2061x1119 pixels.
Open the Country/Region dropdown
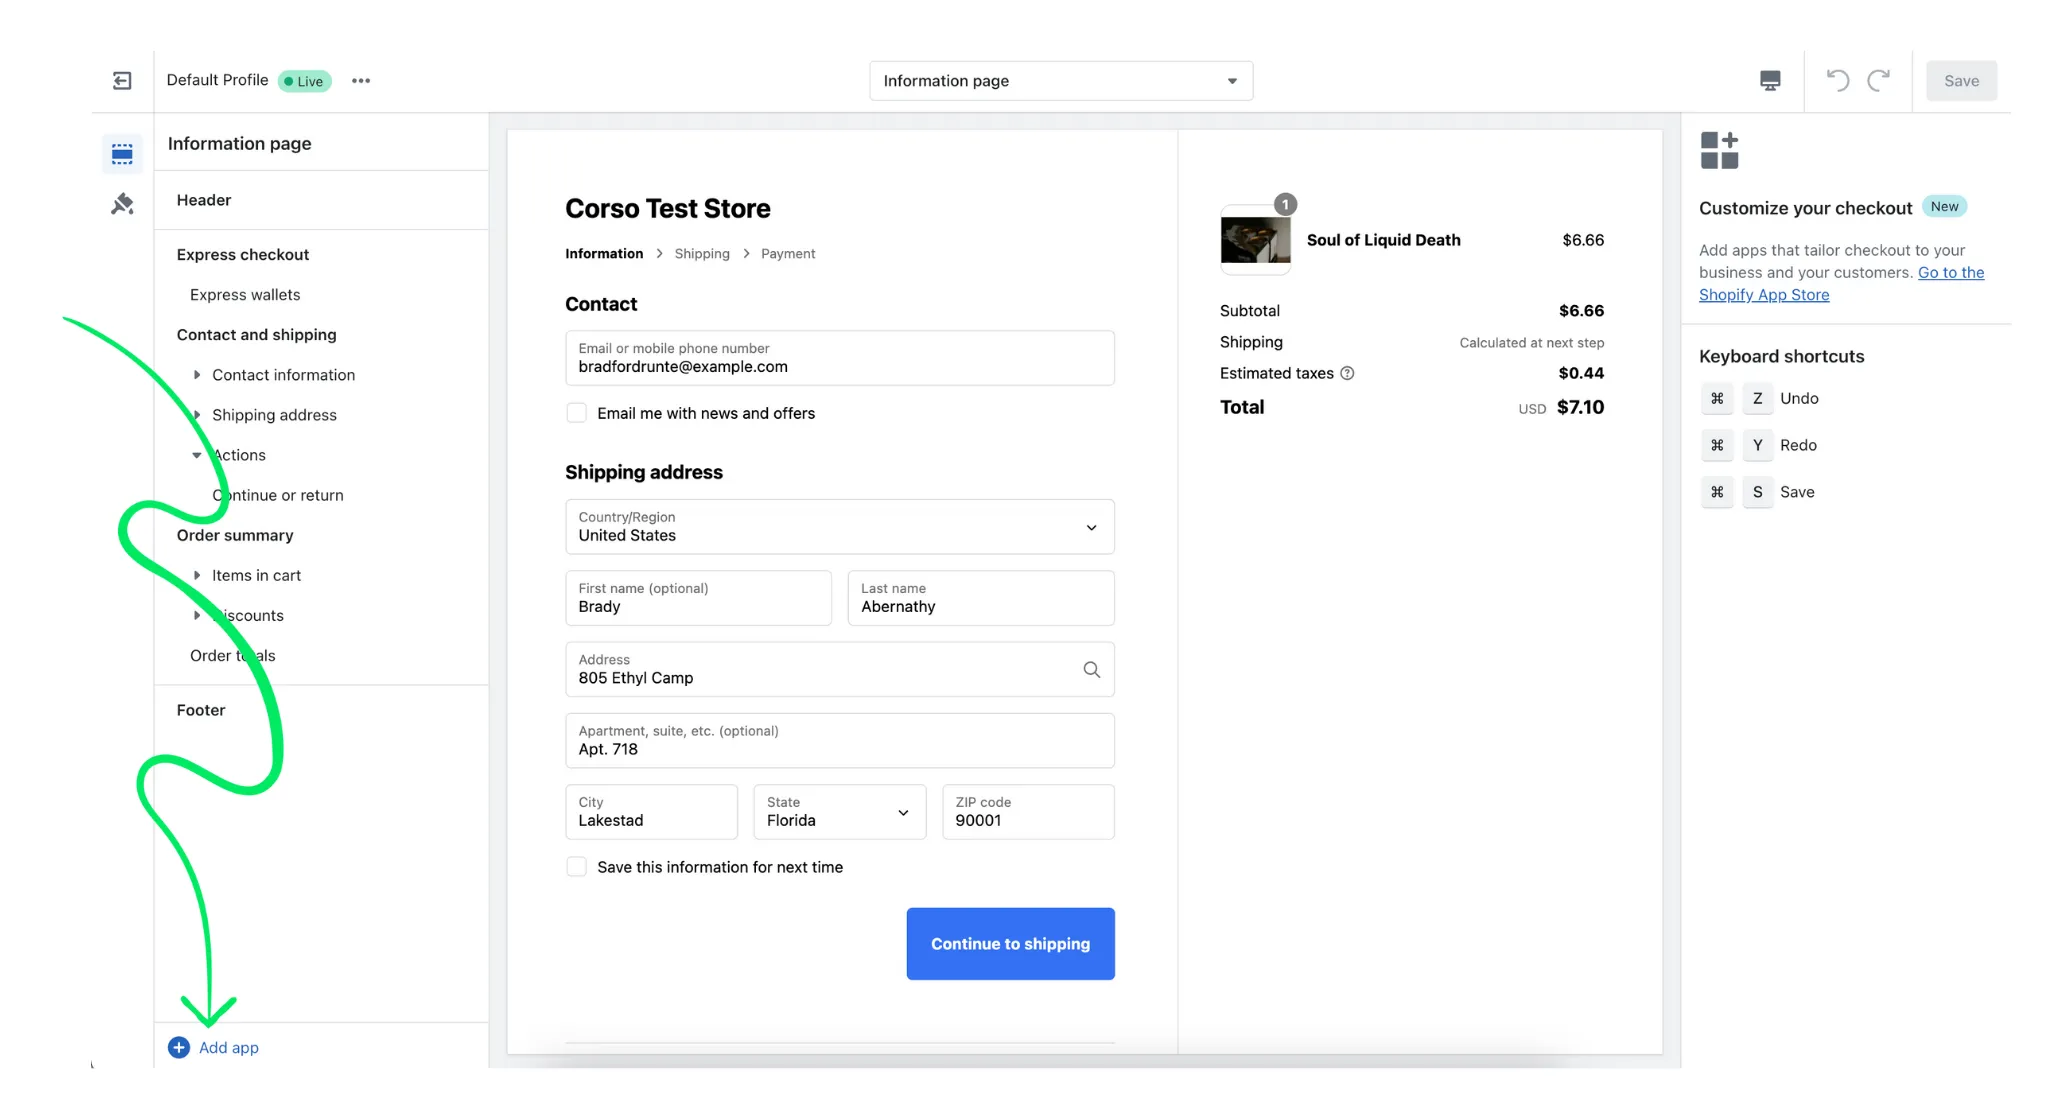(x=1090, y=527)
